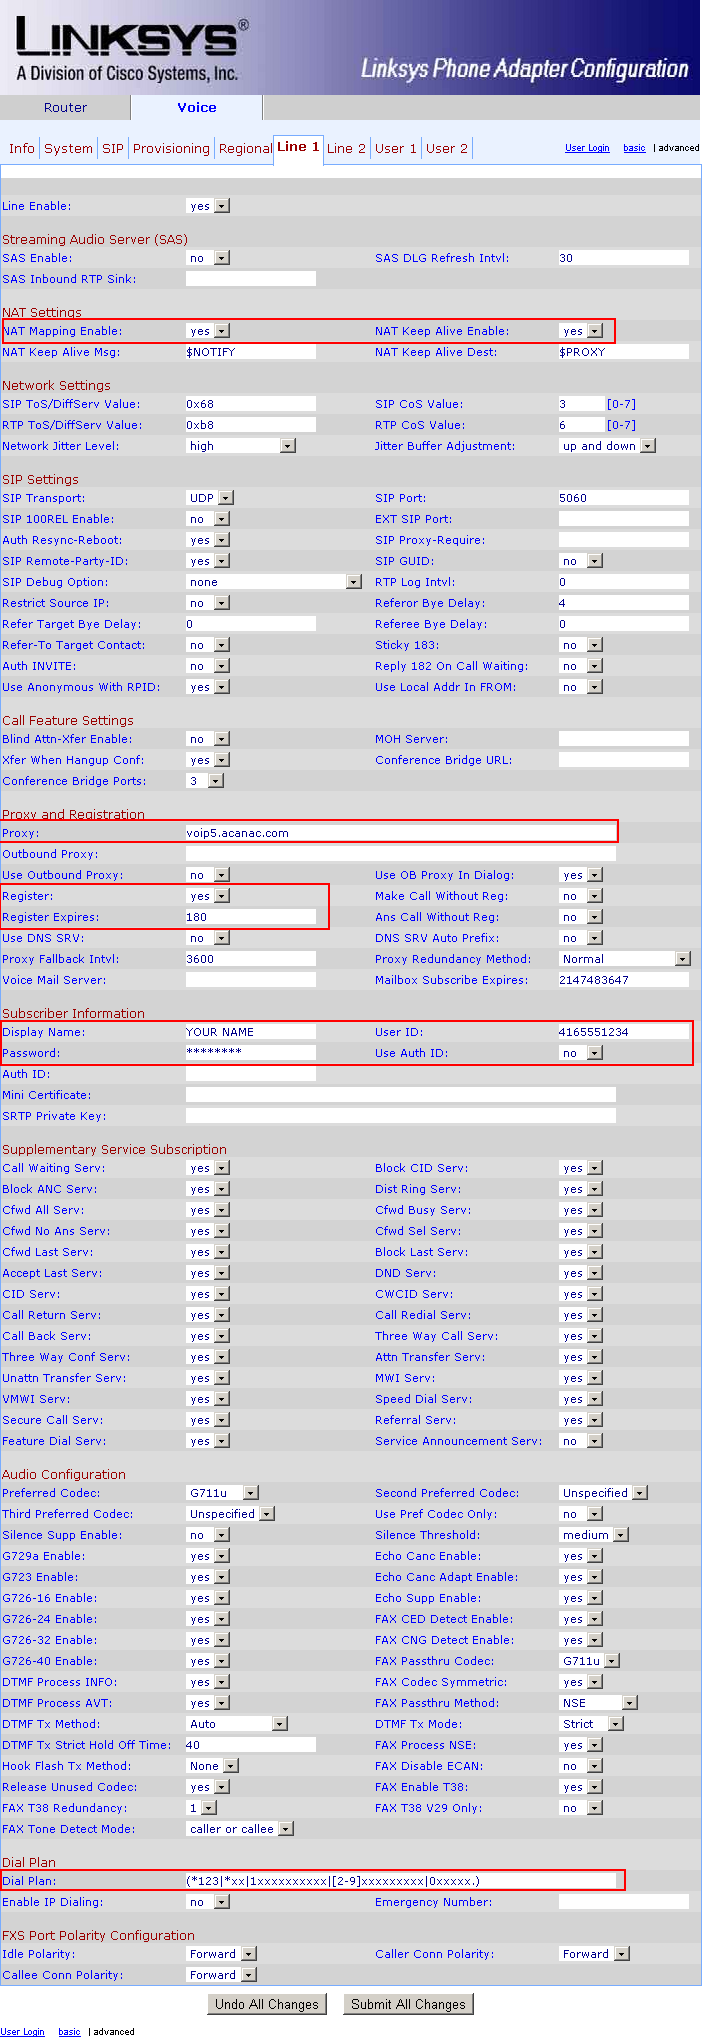Click the User ID field
702x2043 pixels.
tap(624, 1032)
